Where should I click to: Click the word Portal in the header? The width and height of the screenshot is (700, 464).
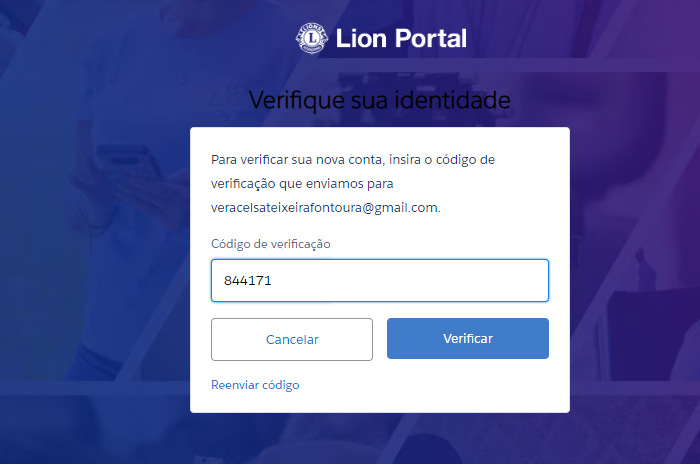(431, 38)
